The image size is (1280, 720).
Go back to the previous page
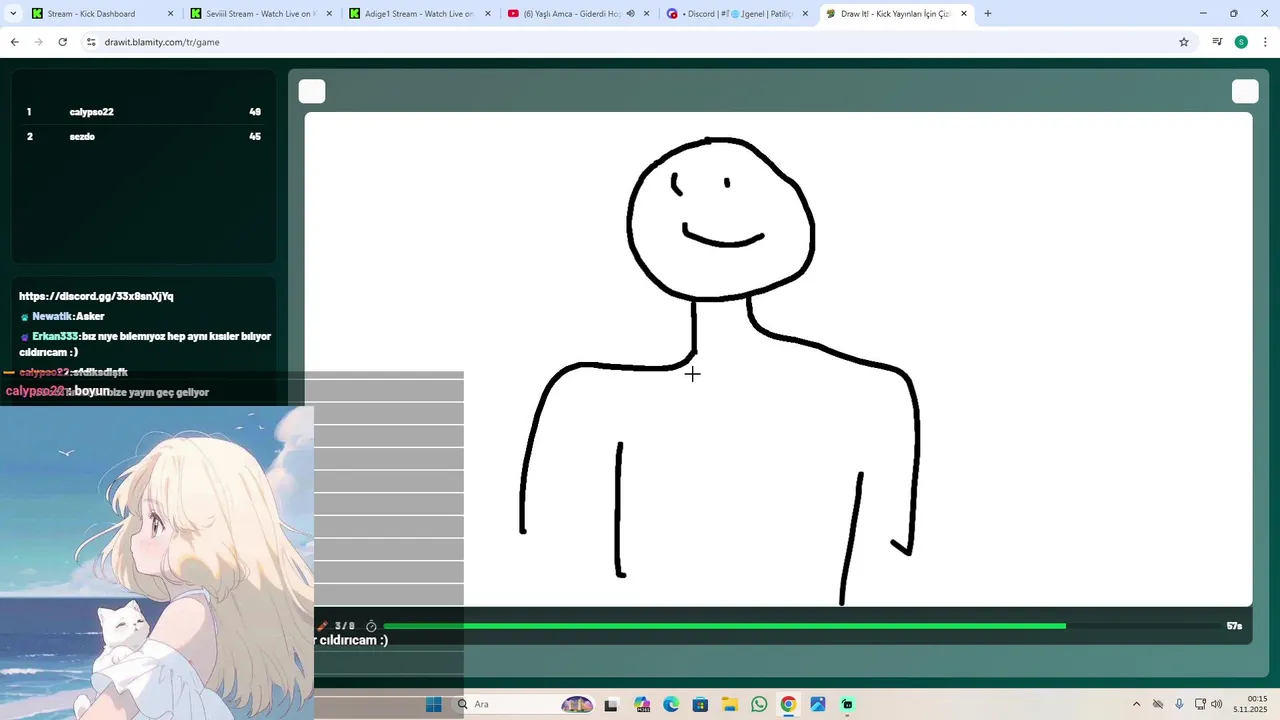14,42
